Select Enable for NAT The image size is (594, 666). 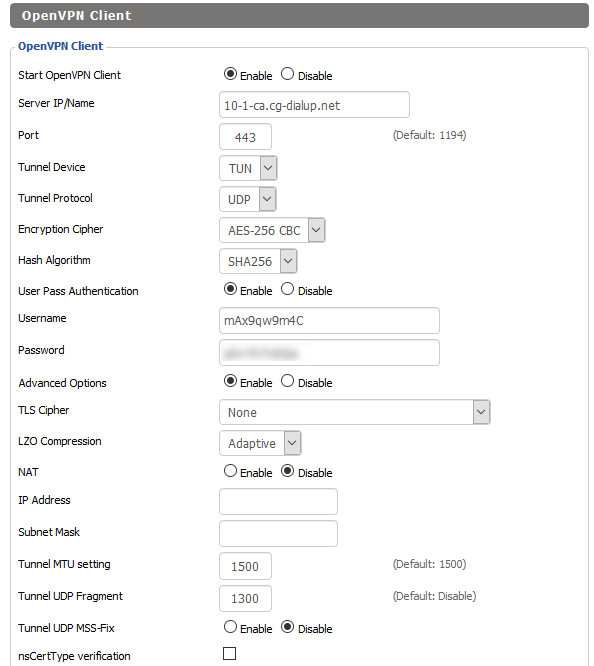(x=230, y=471)
